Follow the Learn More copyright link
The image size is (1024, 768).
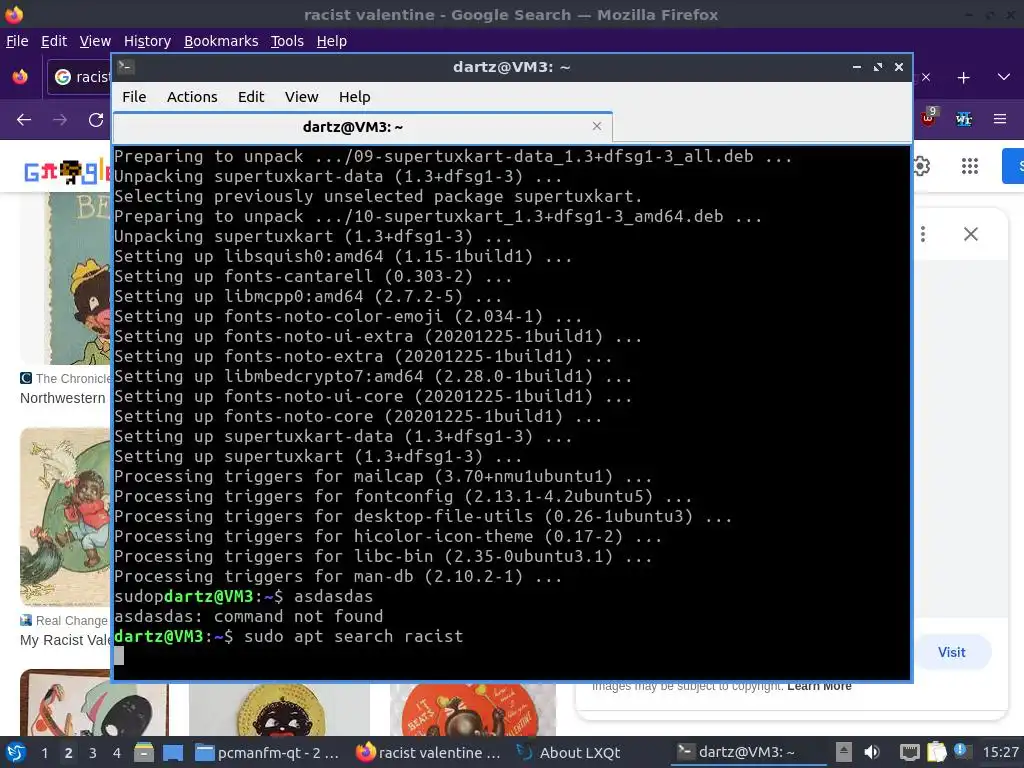coord(819,686)
